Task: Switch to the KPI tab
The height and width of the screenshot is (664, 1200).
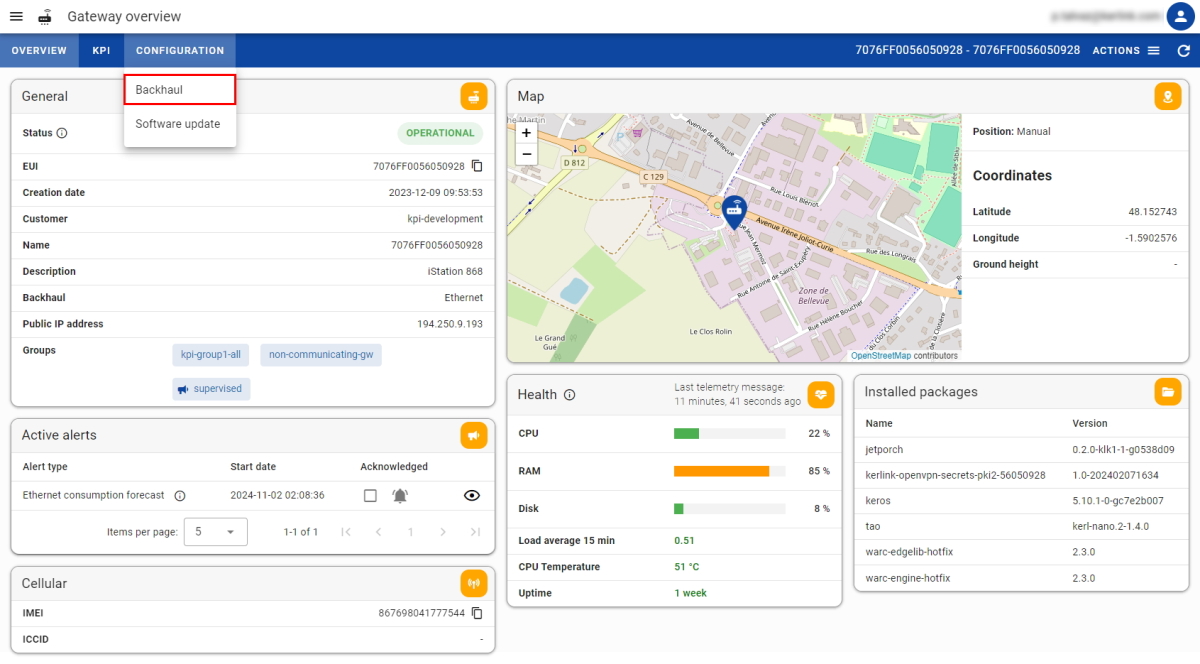Action: (100, 50)
